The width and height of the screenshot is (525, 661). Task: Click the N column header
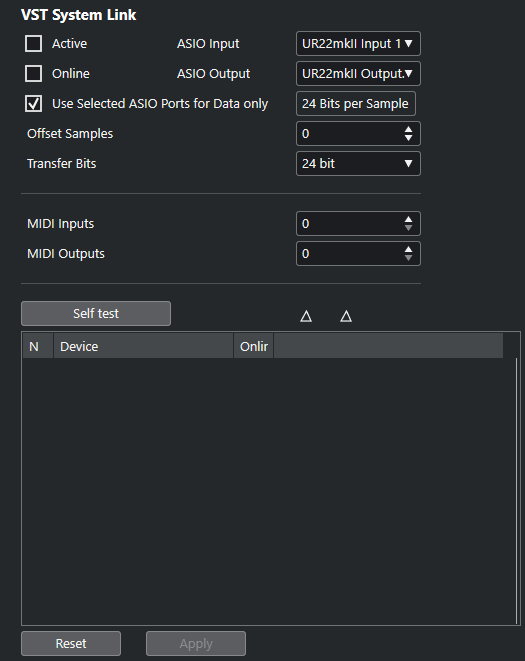38,346
